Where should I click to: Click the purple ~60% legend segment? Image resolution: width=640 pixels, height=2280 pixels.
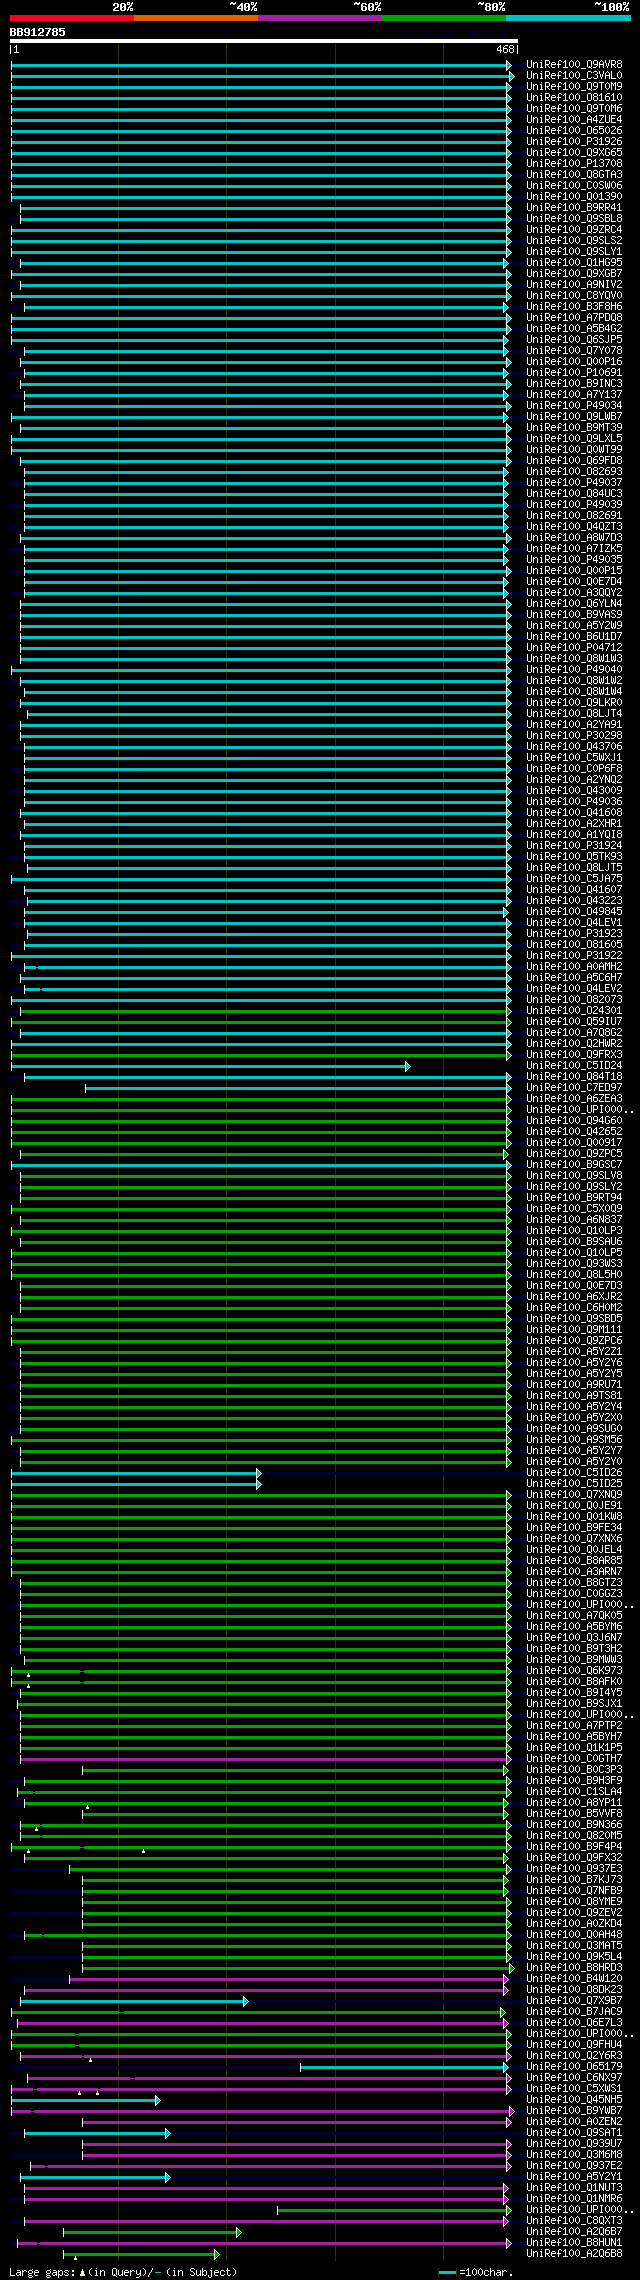(319, 18)
